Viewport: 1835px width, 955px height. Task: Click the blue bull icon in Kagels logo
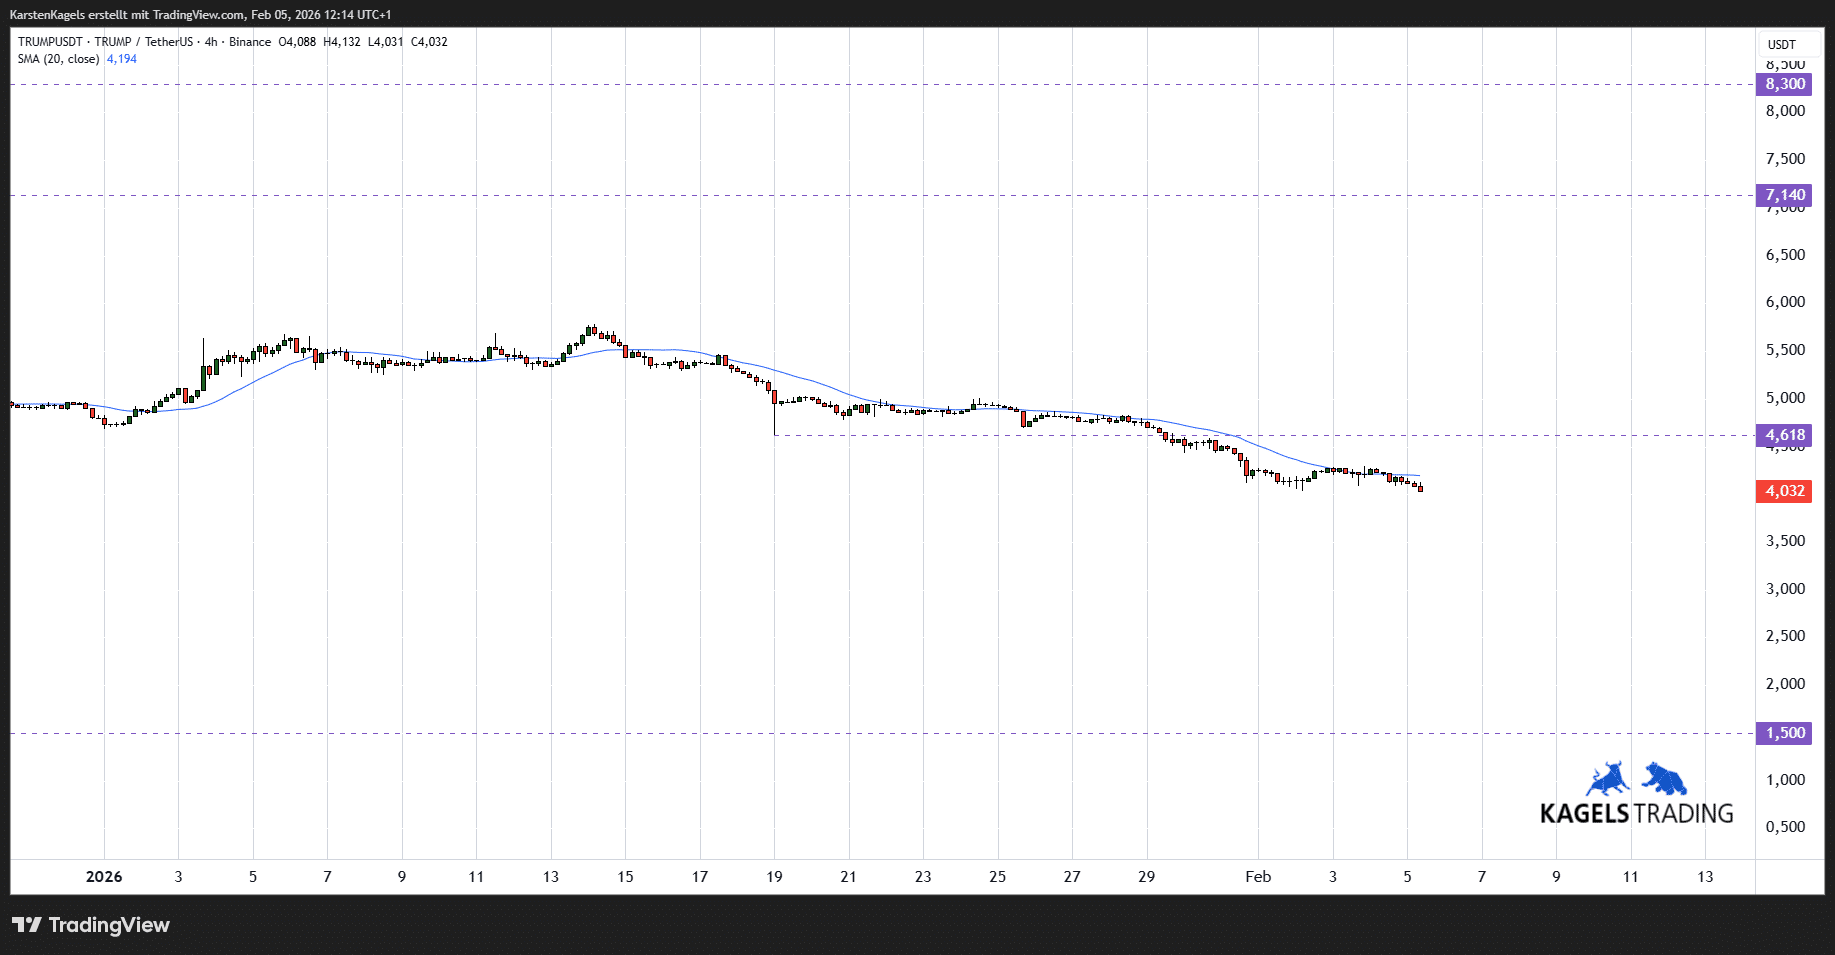click(x=1607, y=780)
